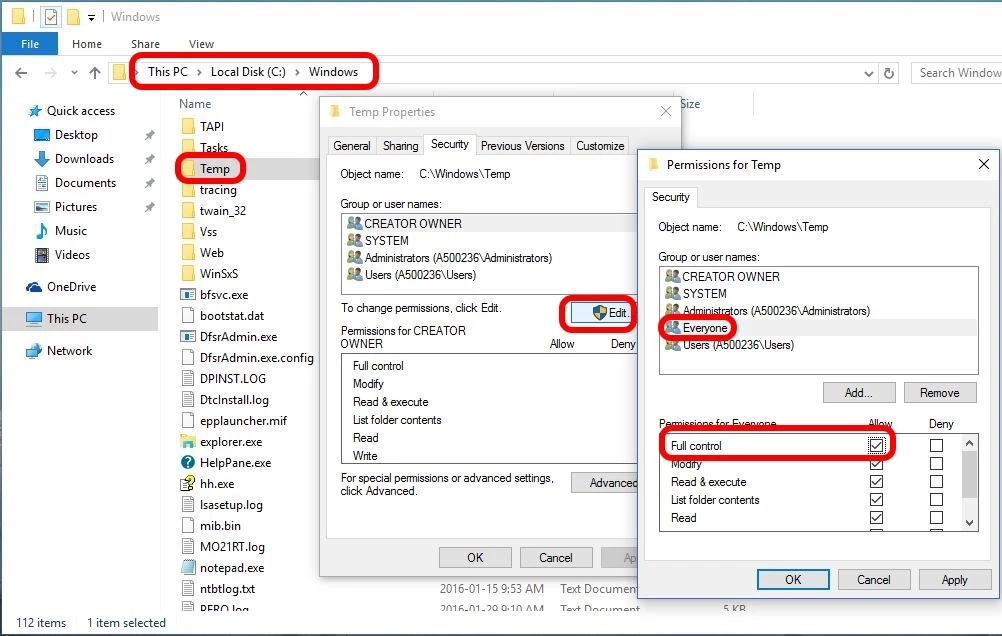Switch to Sharing tab in Temp Properties

[401, 146]
